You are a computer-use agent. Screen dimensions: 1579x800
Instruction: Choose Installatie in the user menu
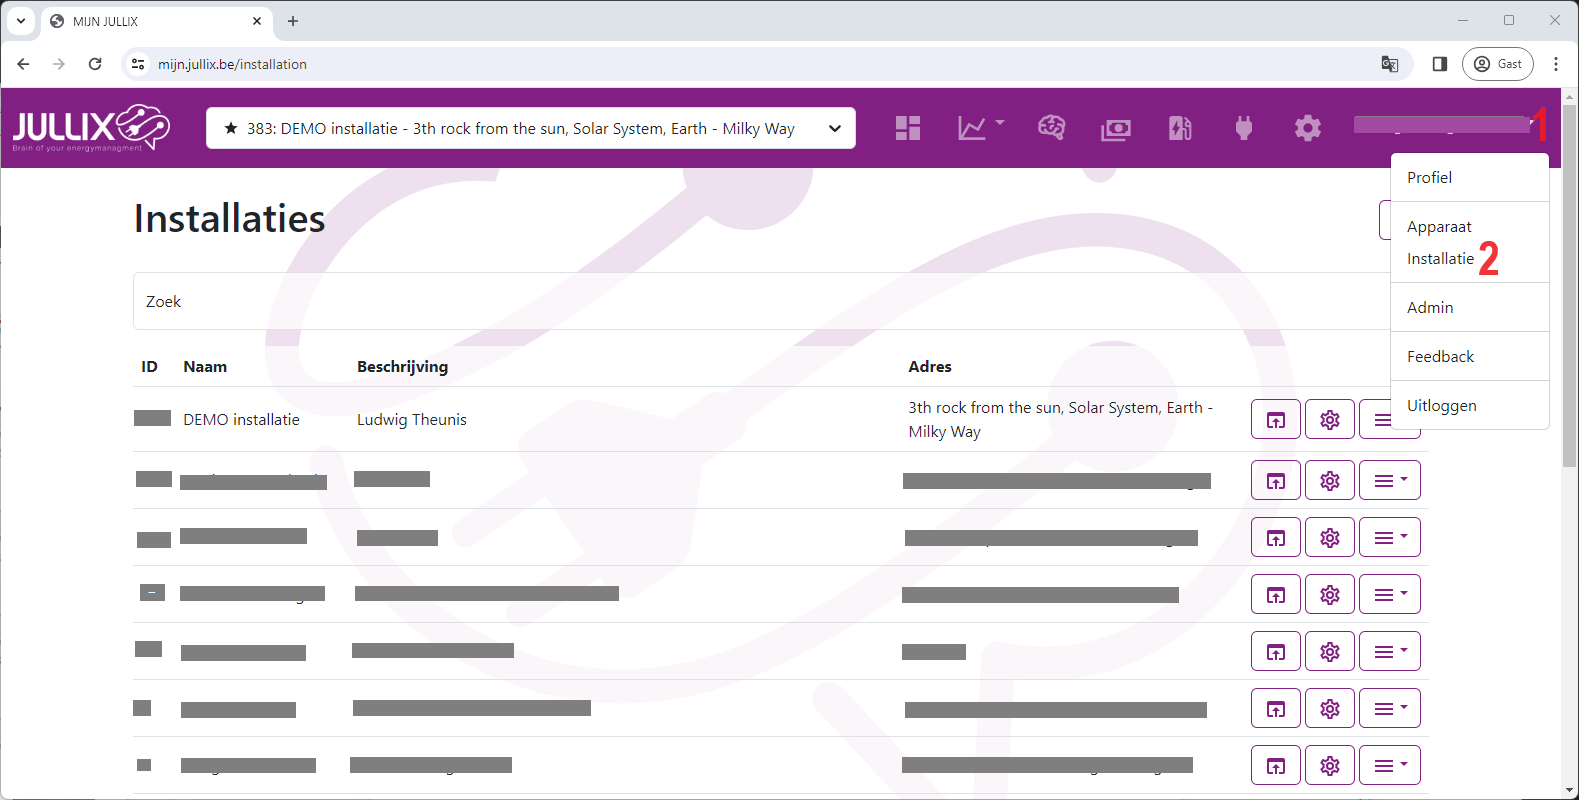click(x=1440, y=259)
